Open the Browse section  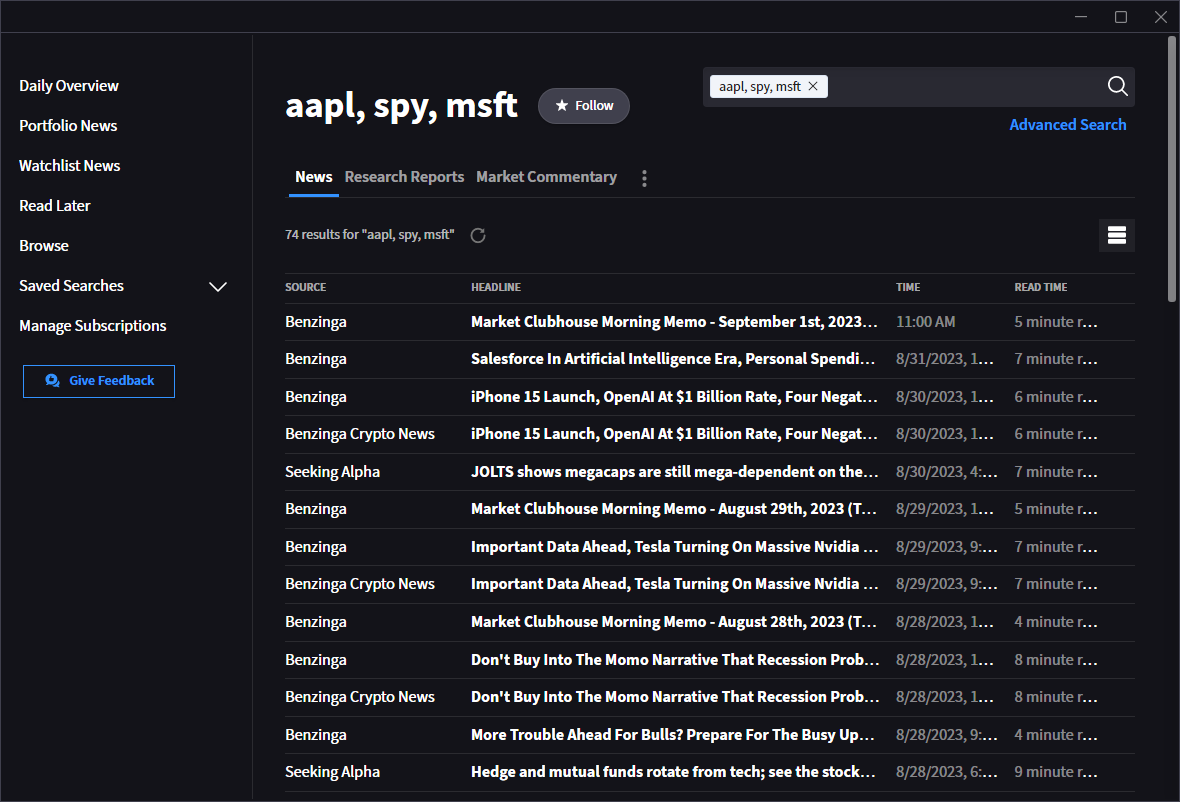click(x=44, y=246)
